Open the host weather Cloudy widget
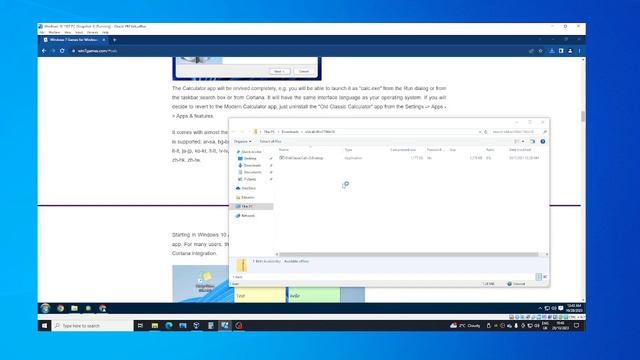 [x=465, y=326]
